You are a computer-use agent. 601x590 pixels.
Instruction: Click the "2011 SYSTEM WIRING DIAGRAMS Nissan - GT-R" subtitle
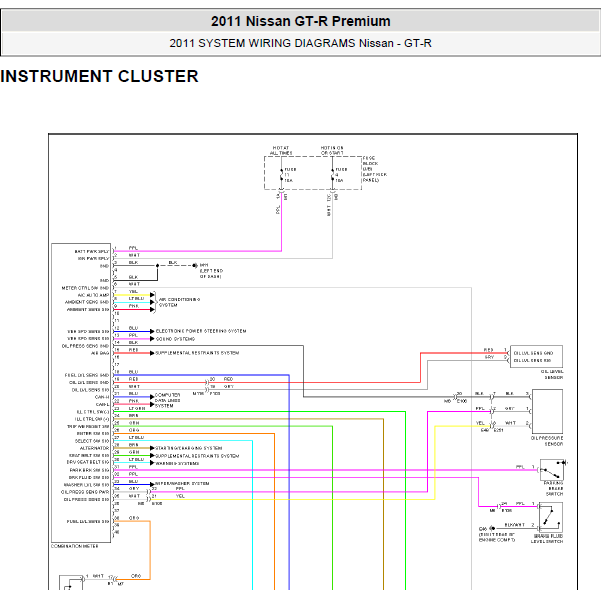point(300,43)
